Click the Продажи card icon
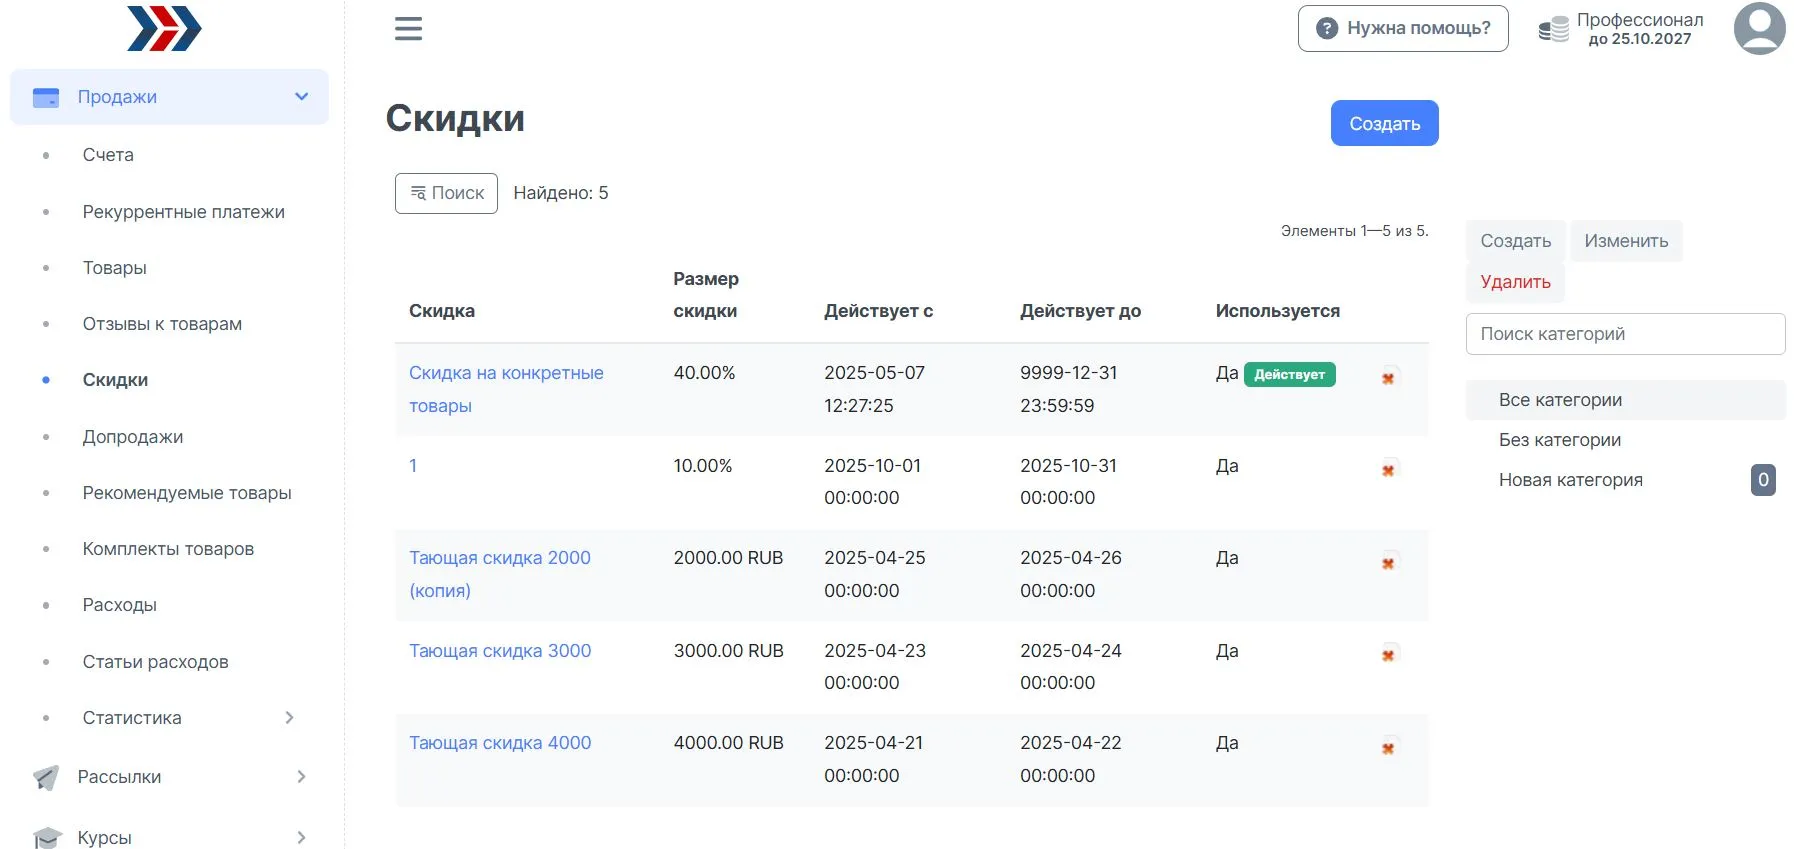This screenshot has width=1794, height=849. [x=46, y=97]
